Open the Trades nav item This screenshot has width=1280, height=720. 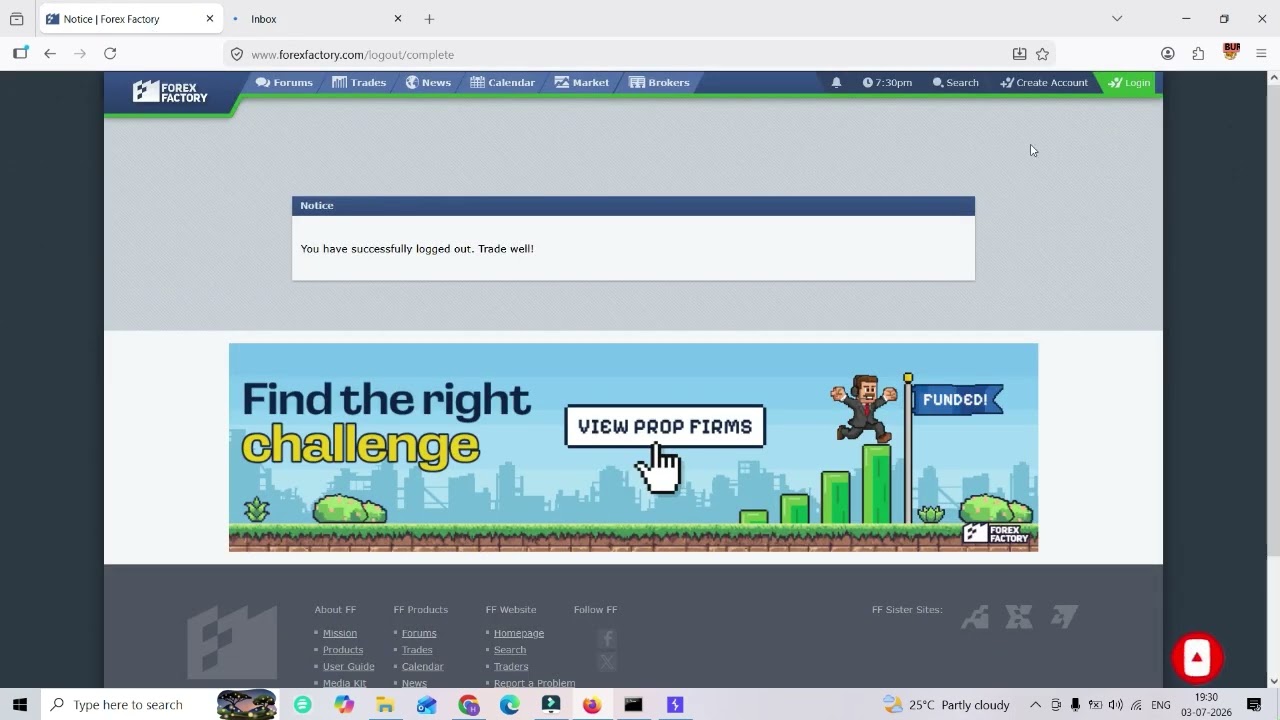(359, 82)
